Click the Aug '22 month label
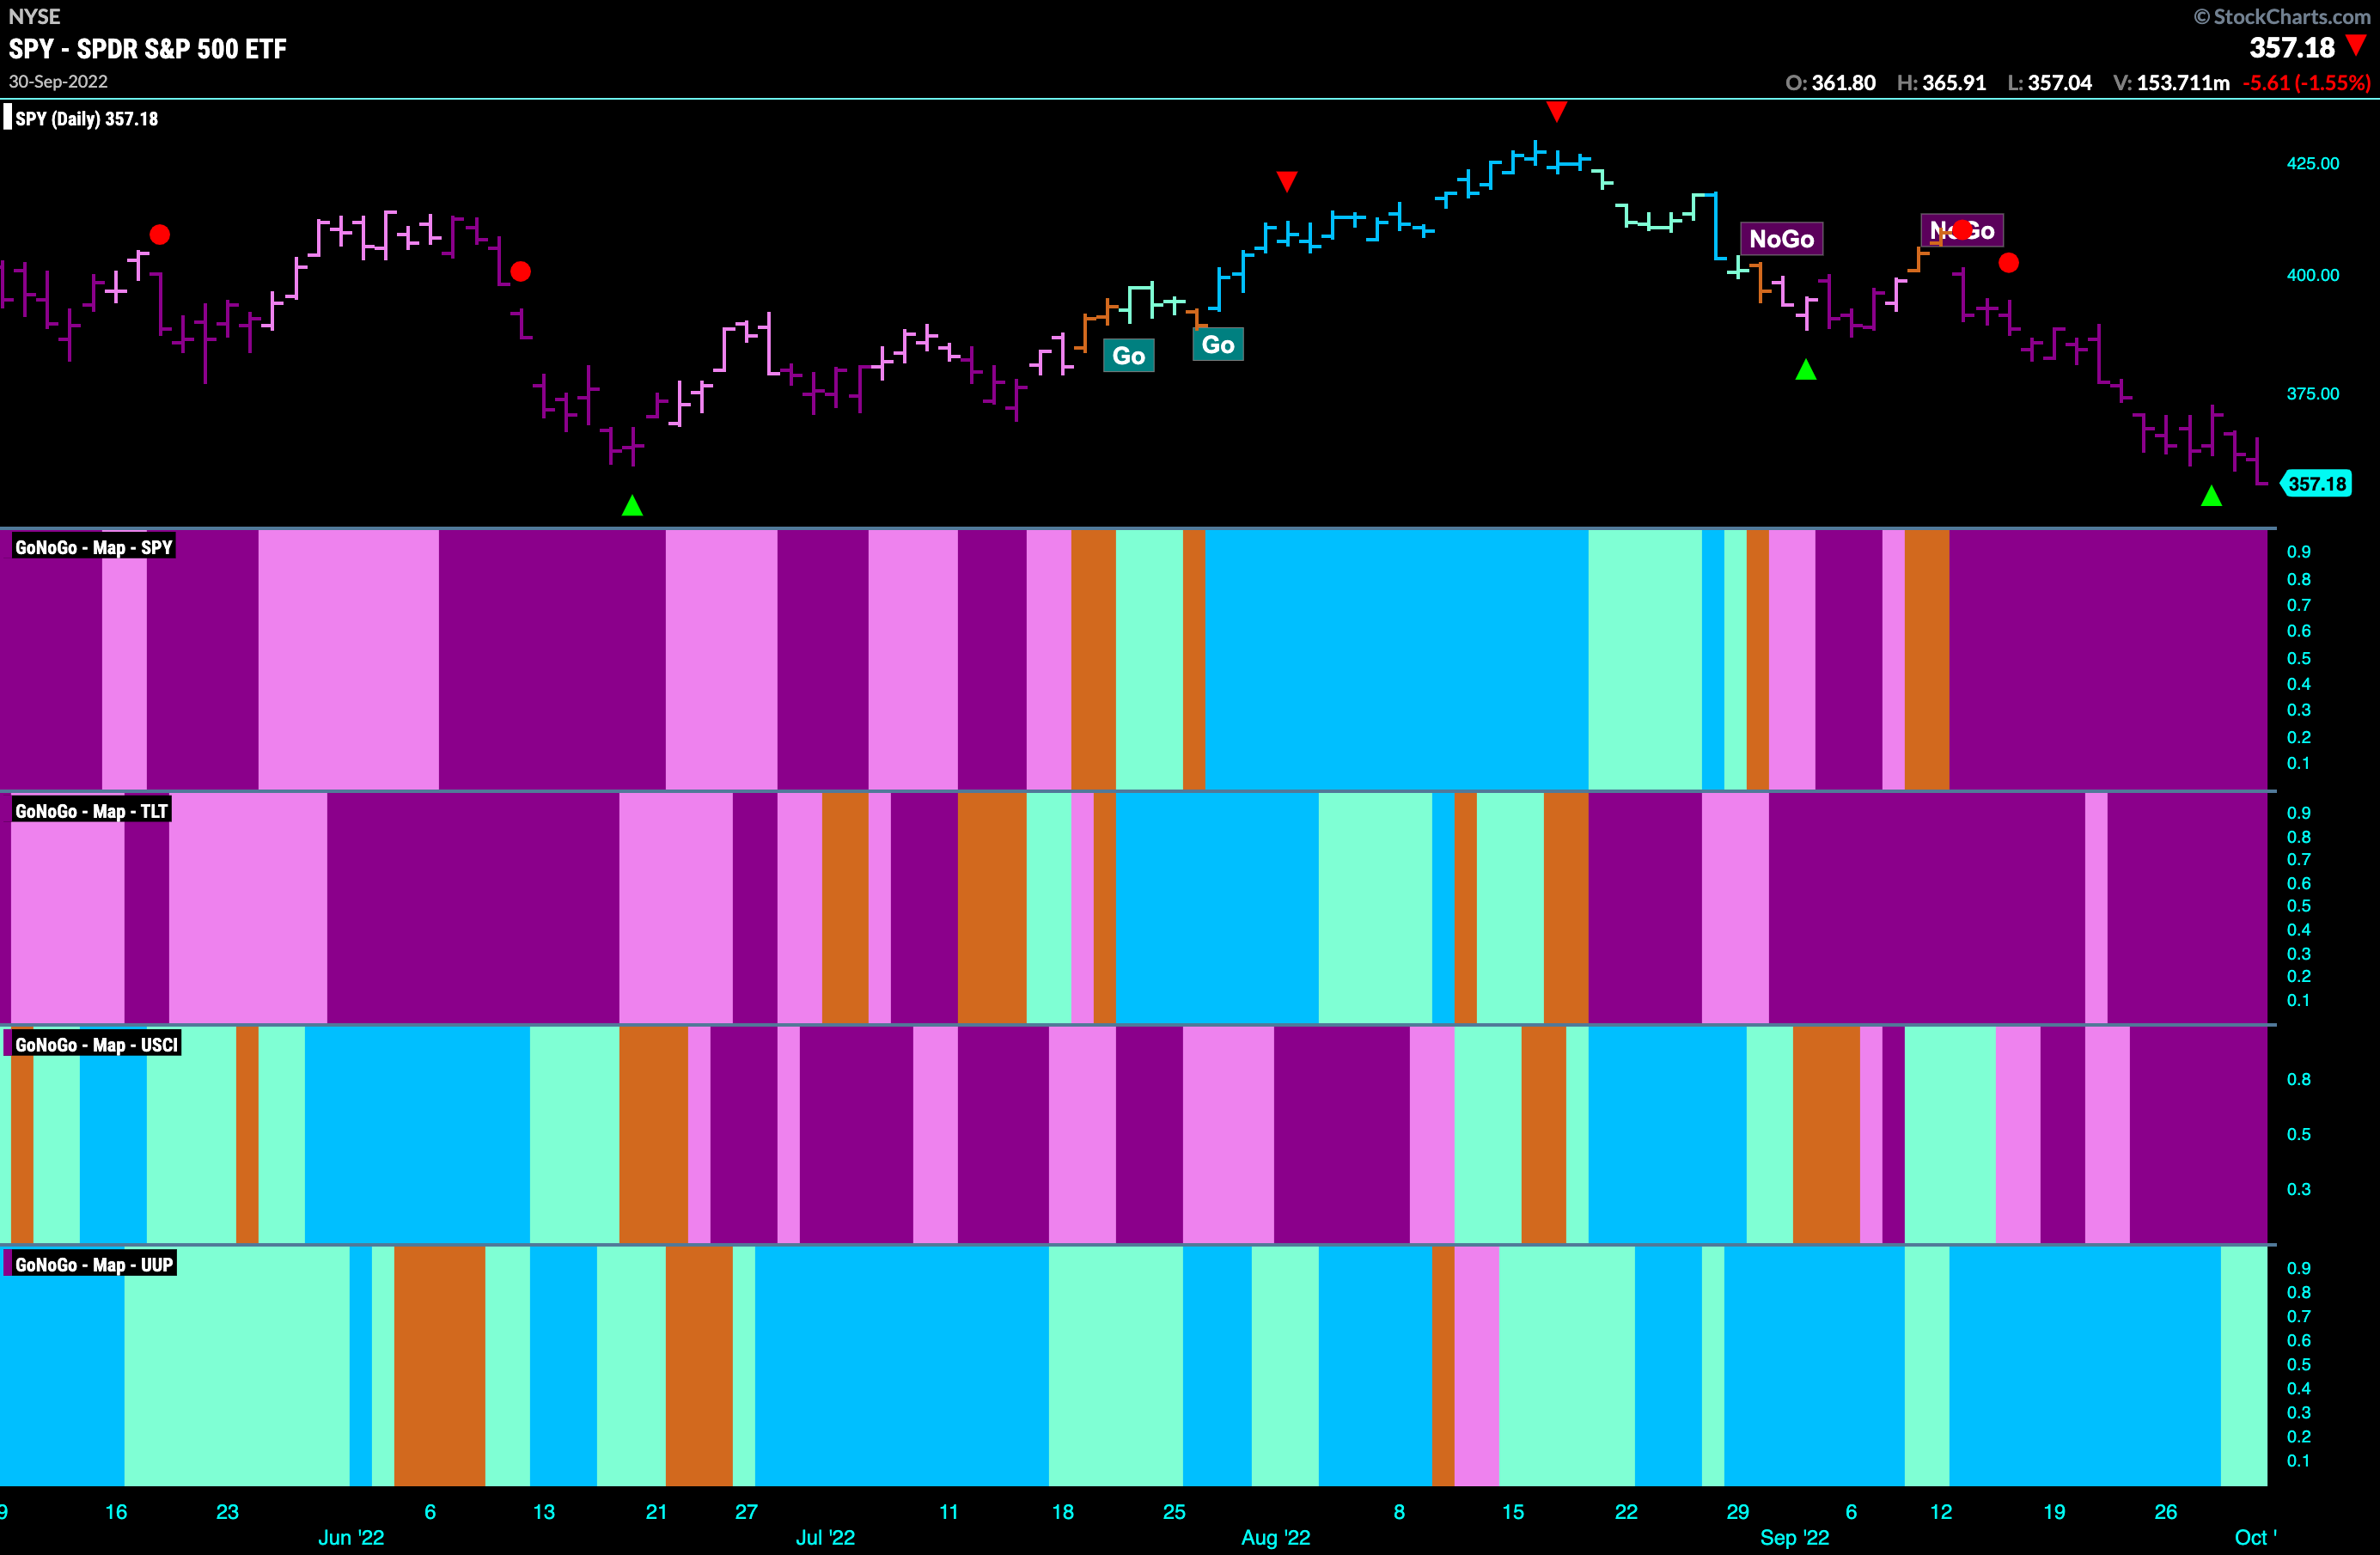The width and height of the screenshot is (2380, 1555). click(x=1275, y=1538)
